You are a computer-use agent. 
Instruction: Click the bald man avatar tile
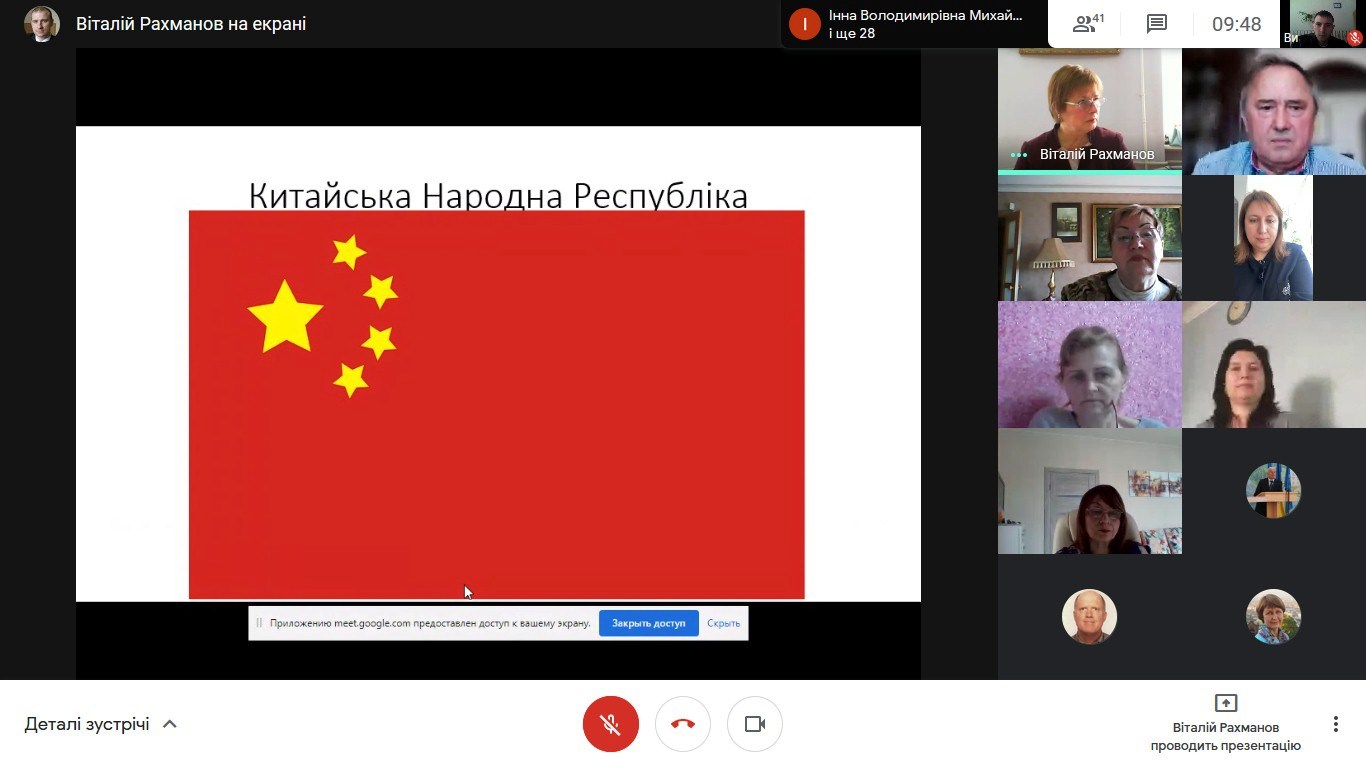[x=1089, y=616]
